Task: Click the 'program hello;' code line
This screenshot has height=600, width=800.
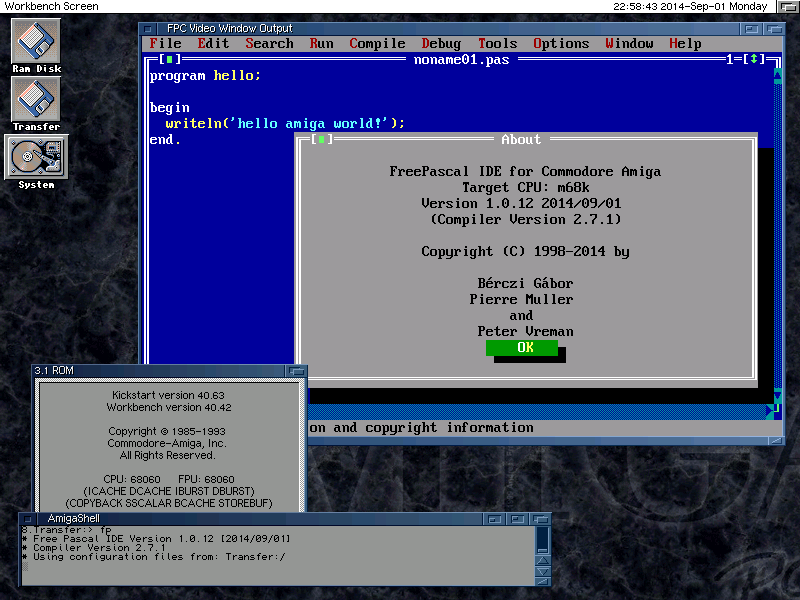Action: tap(205, 76)
